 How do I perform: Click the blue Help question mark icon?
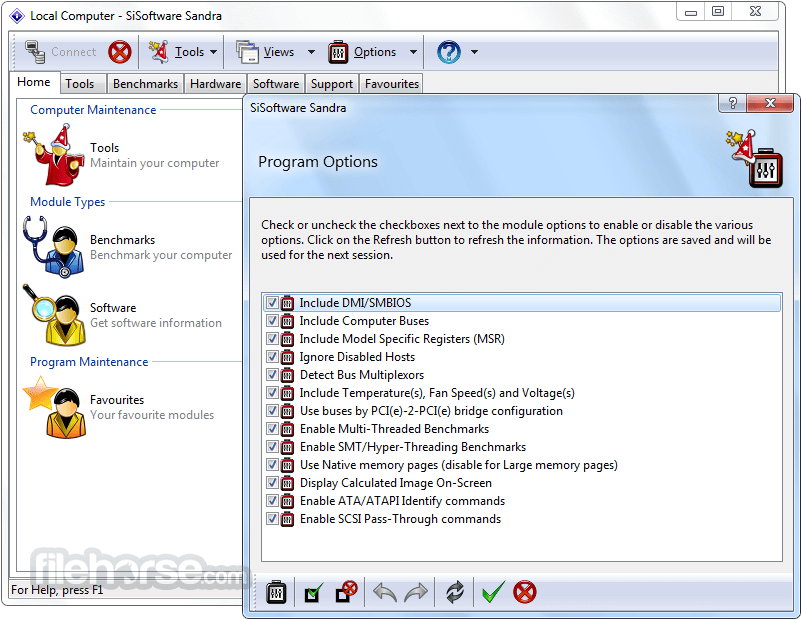[449, 52]
